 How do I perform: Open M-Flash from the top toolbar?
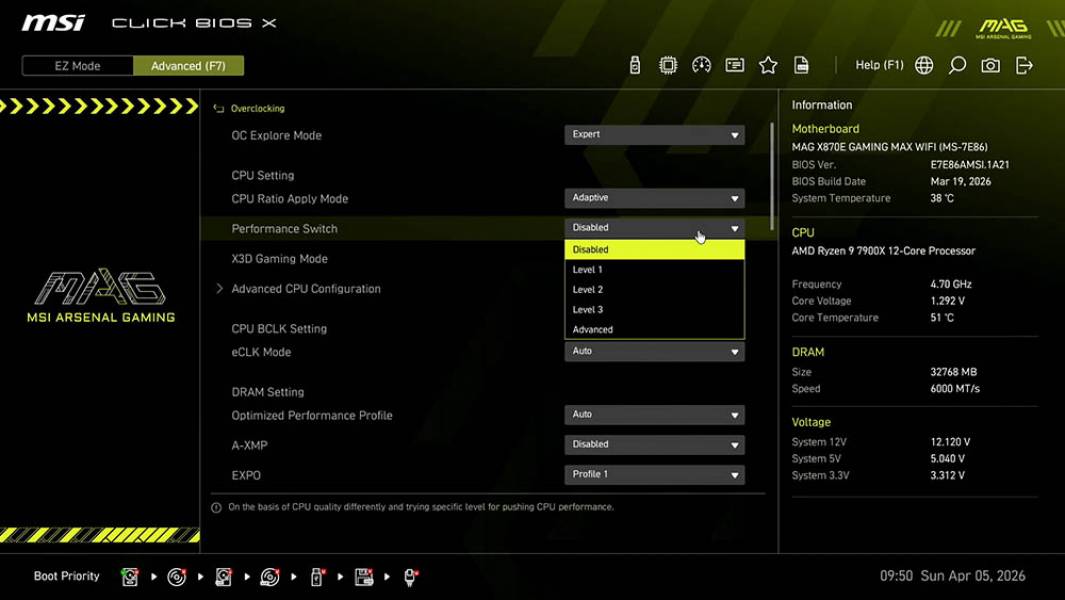pos(633,64)
